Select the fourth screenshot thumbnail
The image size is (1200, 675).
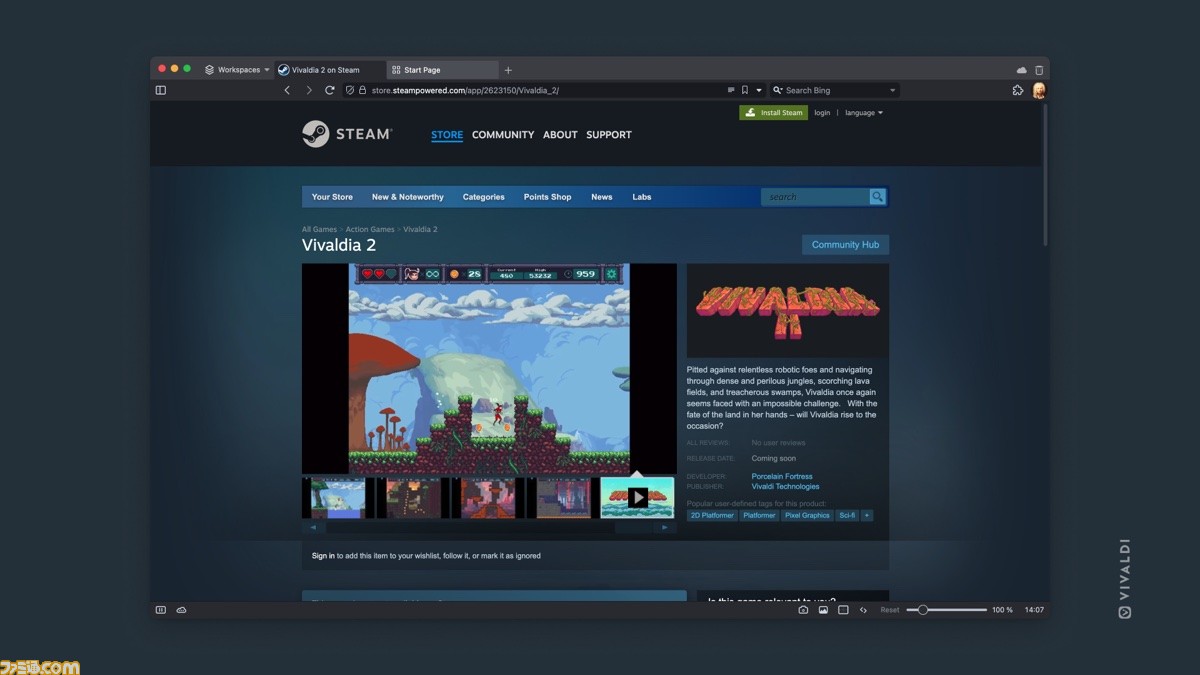click(563, 498)
